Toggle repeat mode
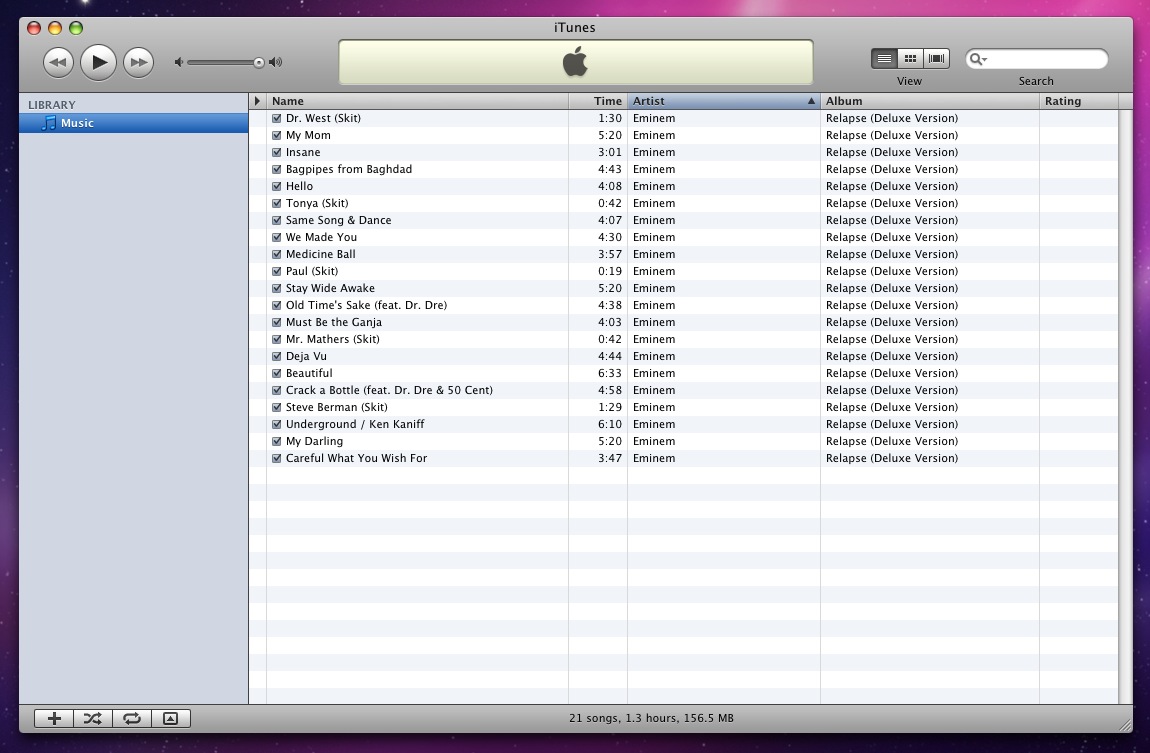Image resolution: width=1150 pixels, height=753 pixels. point(132,719)
